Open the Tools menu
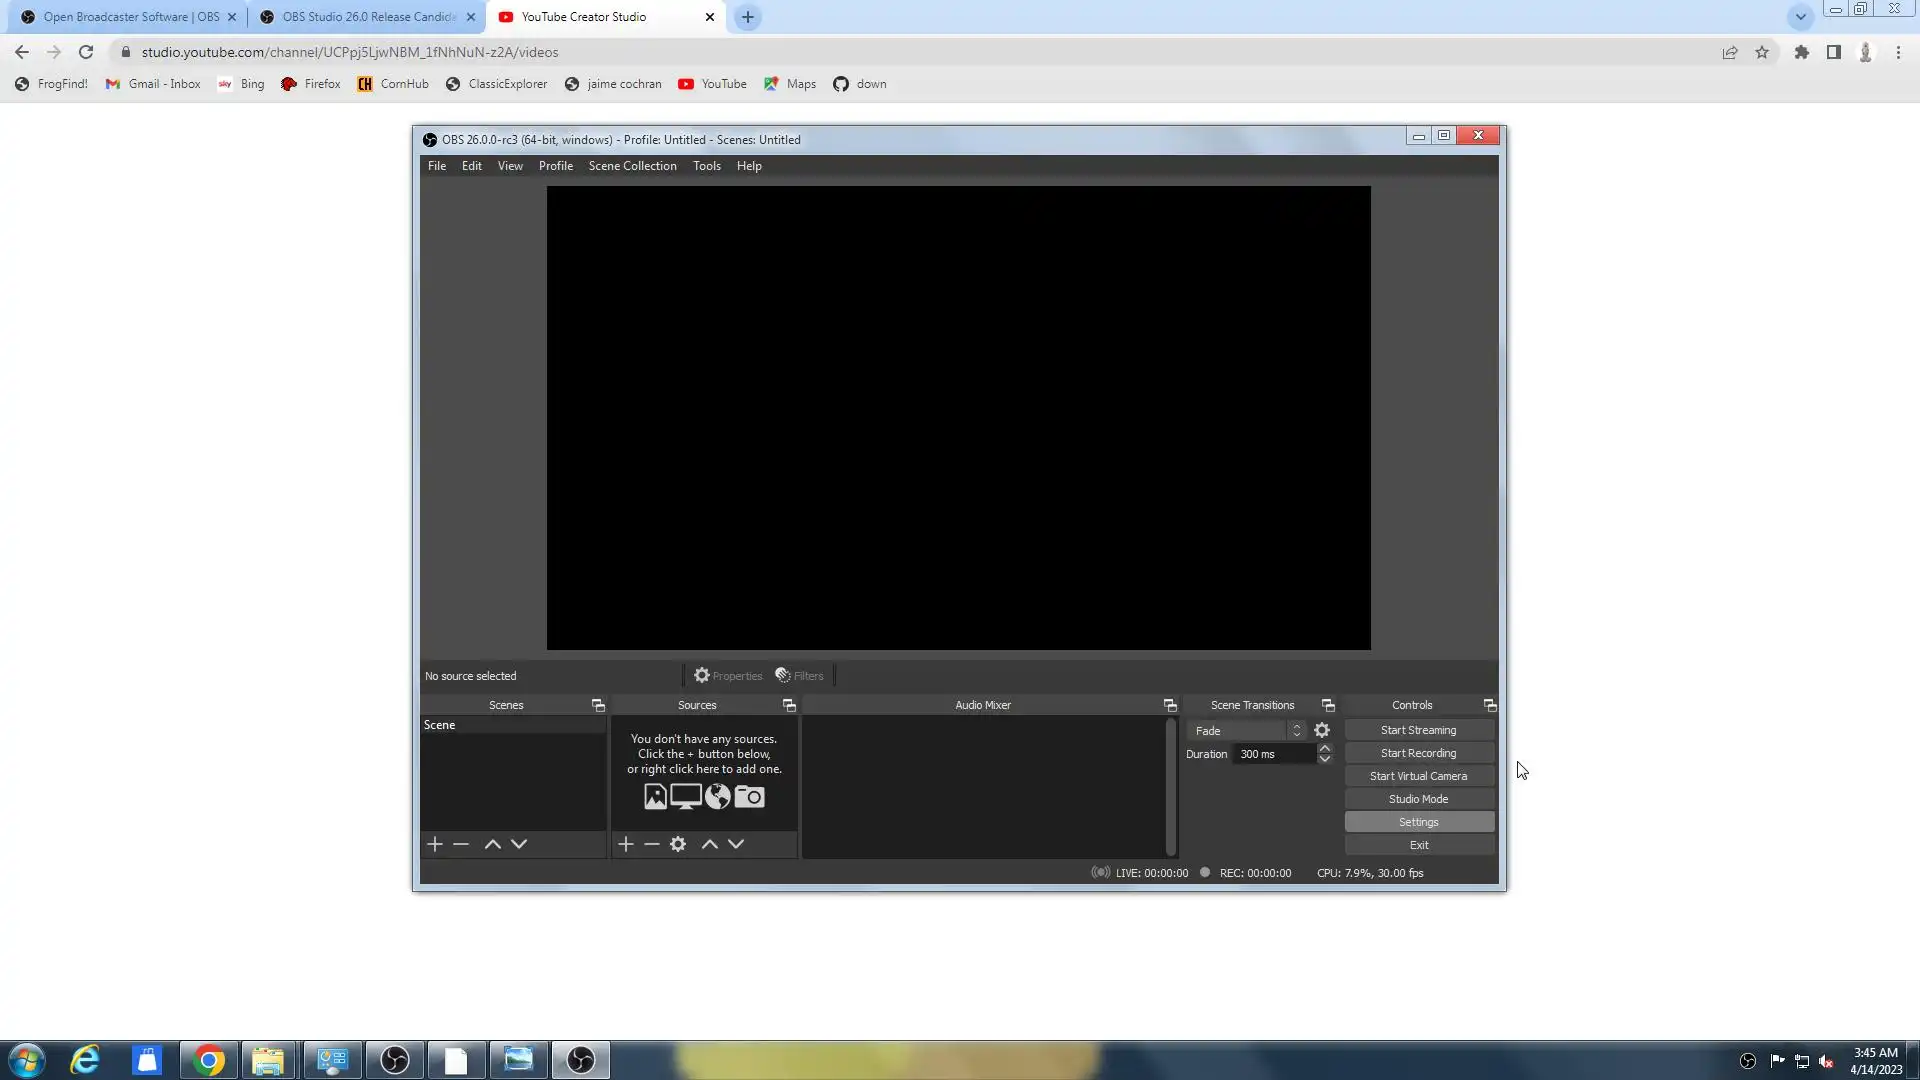The image size is (1920, 1080). pyautogui.click(x=706, y=166)
